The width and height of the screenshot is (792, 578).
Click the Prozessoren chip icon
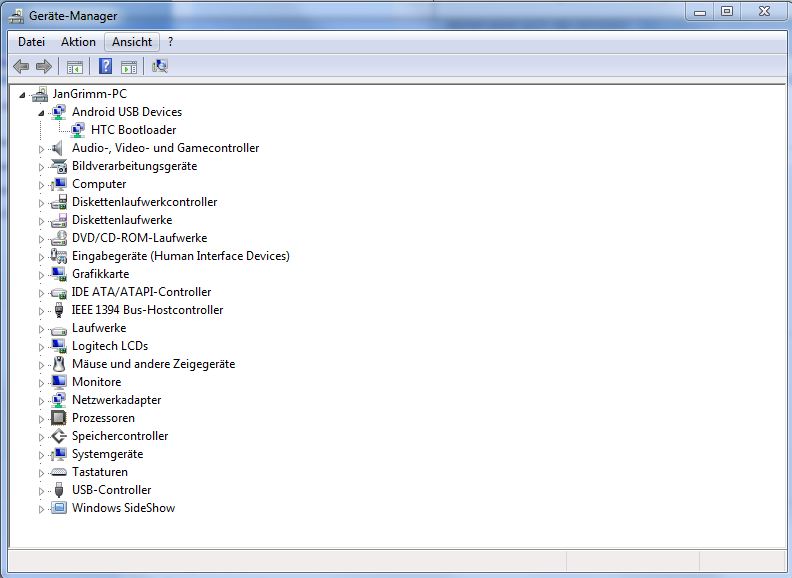click(x=59, y=418)
